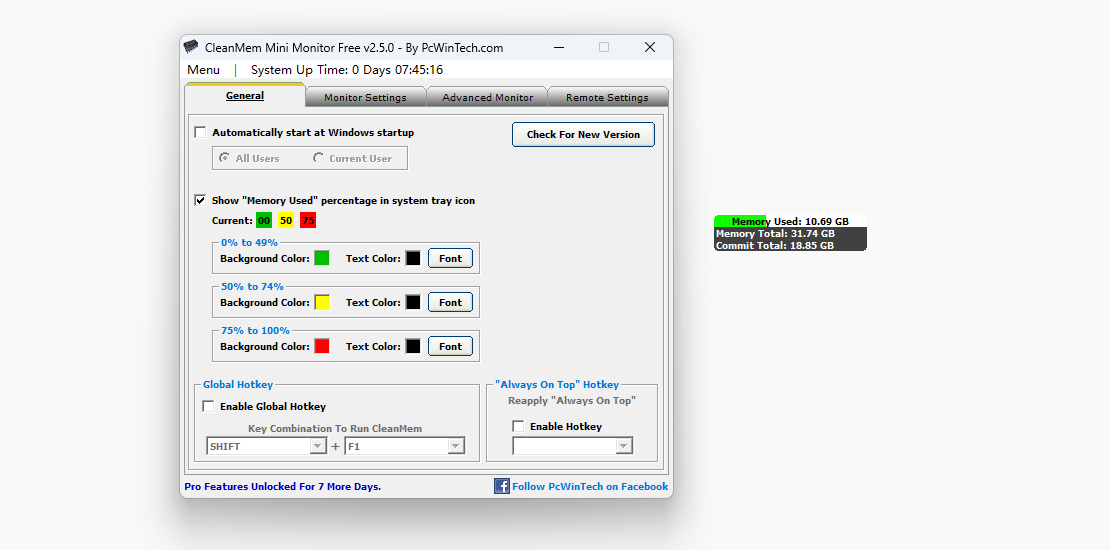
Task: Click the Memory Used mini monitor bar
Action: pos(789,221)
